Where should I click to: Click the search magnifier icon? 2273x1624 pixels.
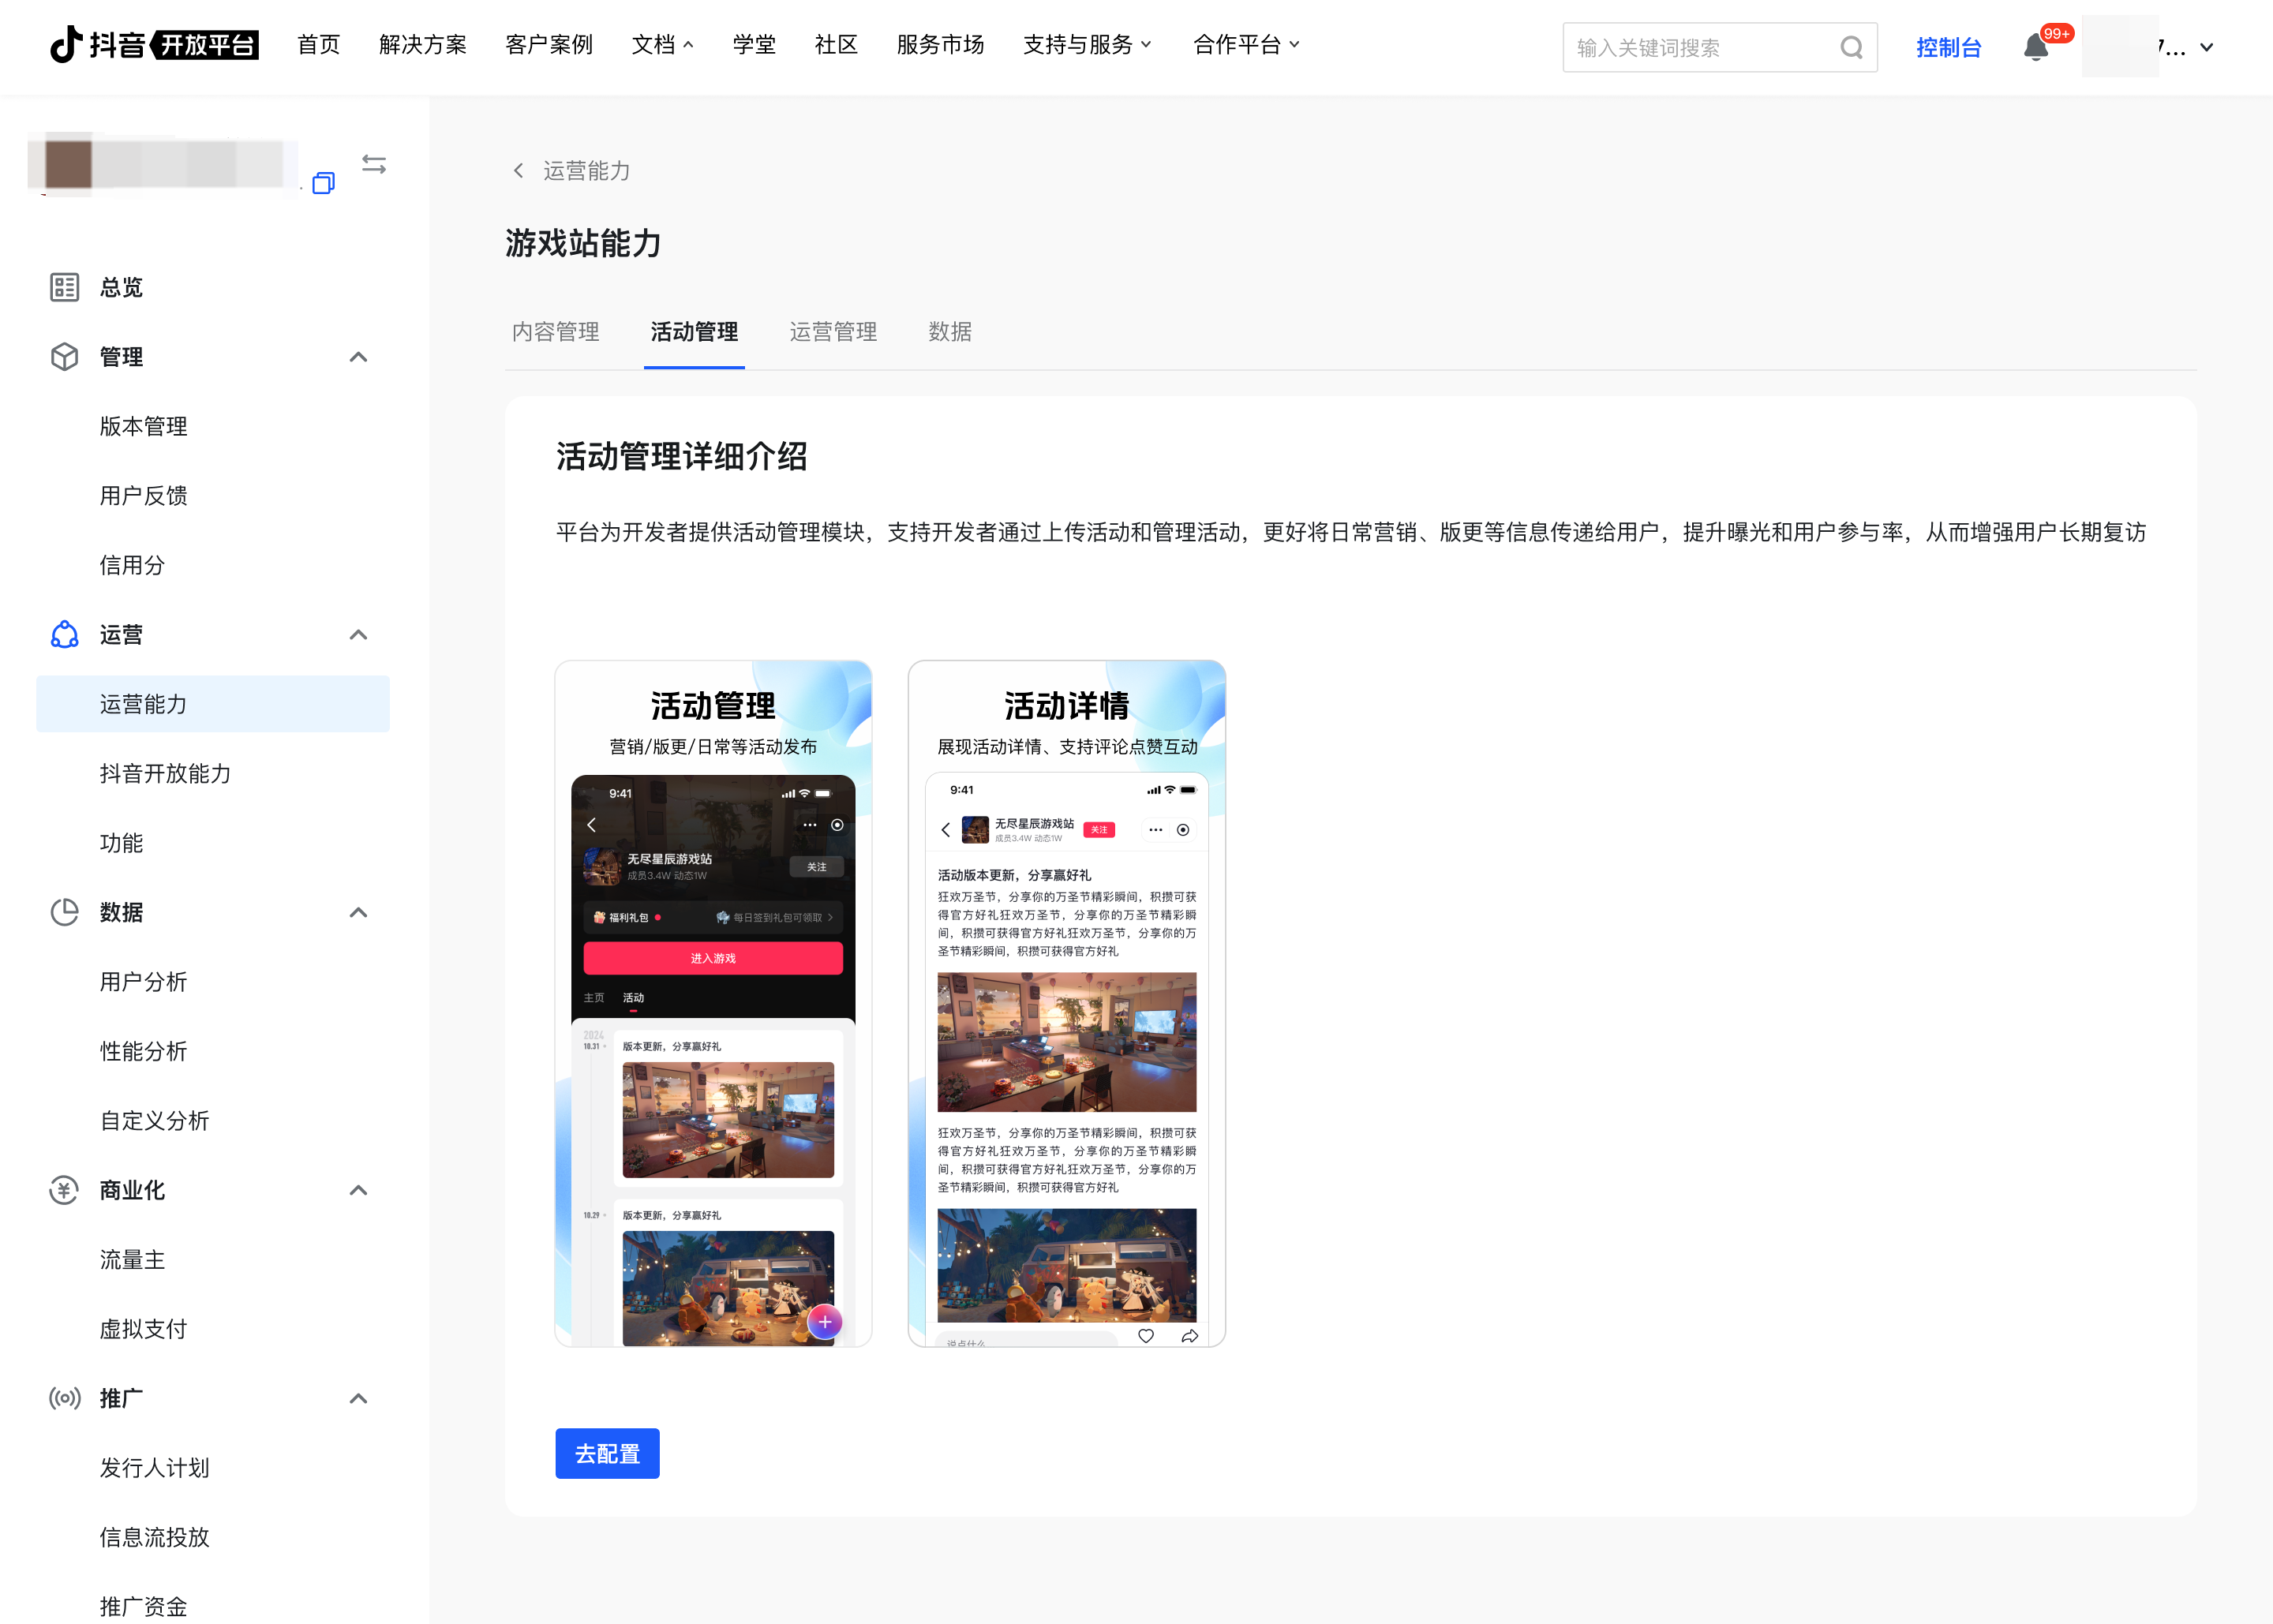click(1851, 47)
